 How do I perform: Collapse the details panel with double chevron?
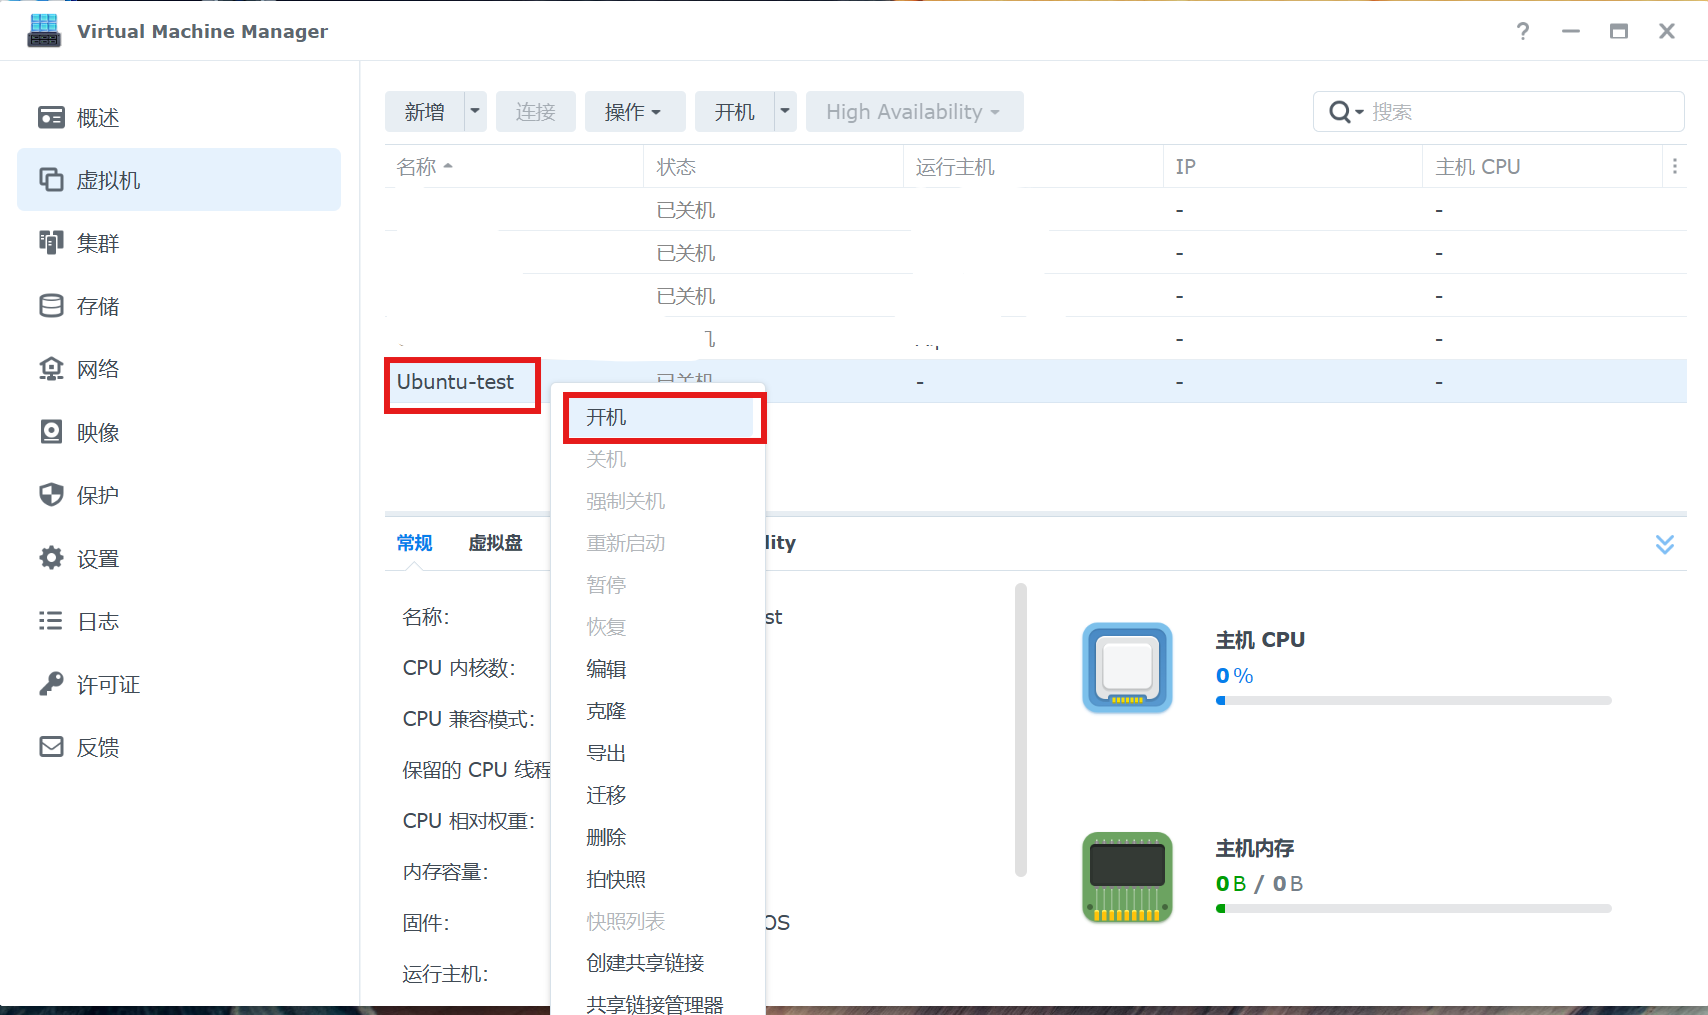(1664, 544)
